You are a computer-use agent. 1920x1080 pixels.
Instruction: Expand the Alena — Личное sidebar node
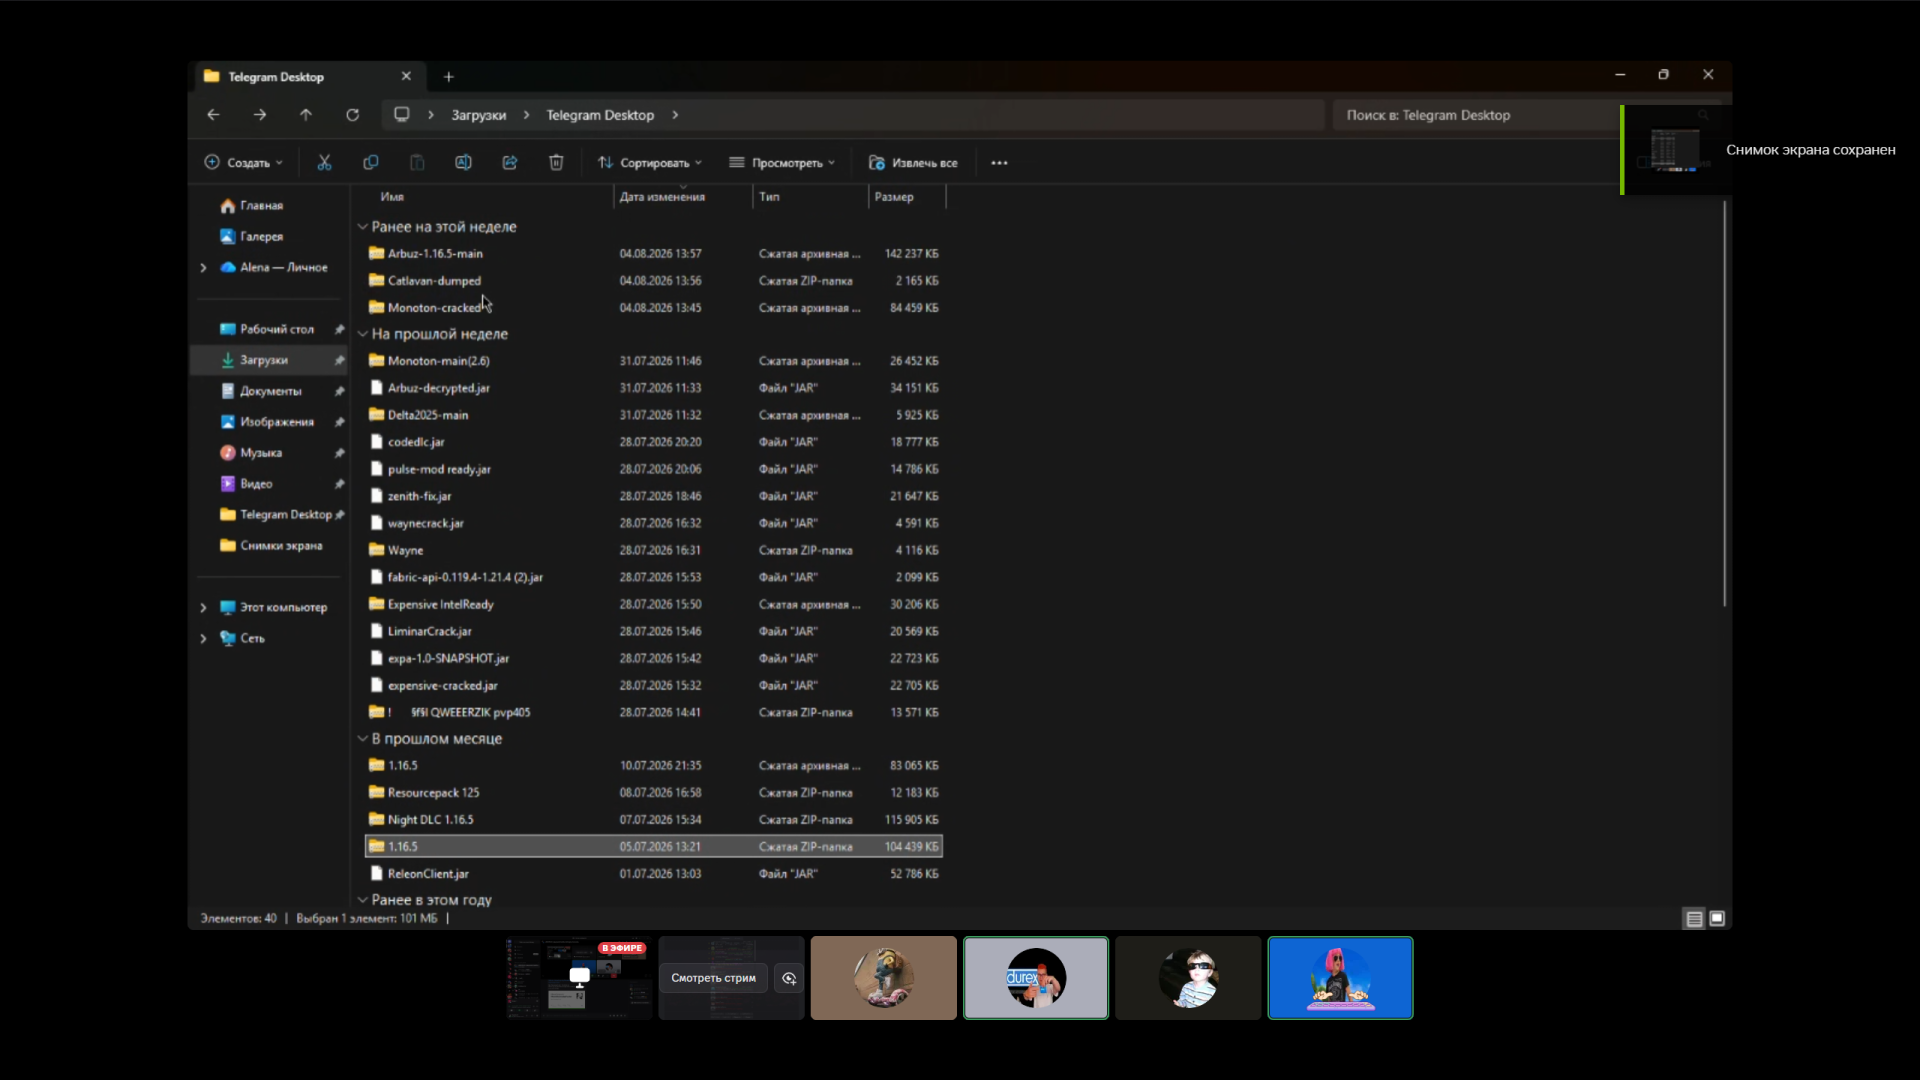coord(204,268)
